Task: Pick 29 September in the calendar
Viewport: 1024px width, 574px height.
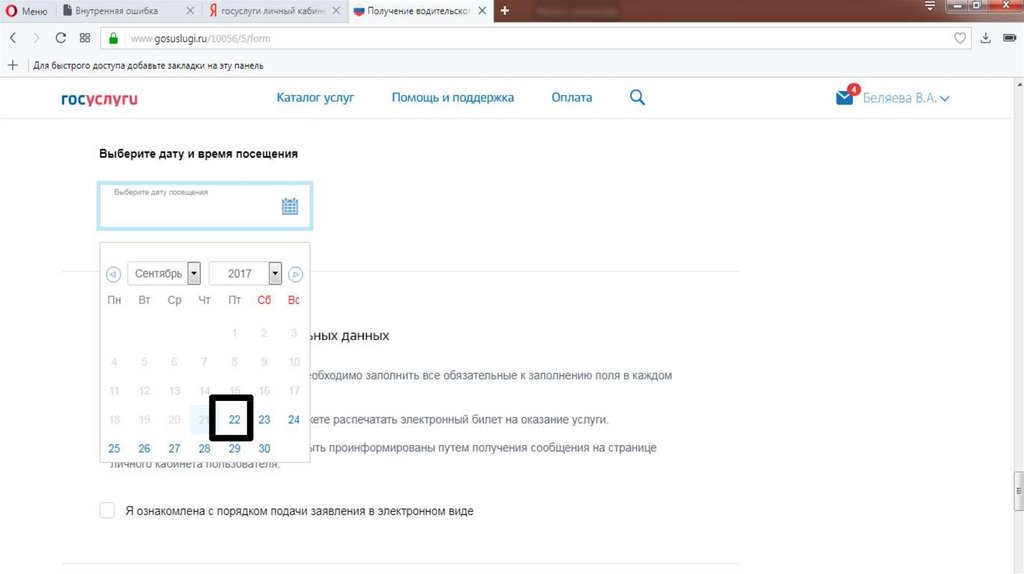Action: 234,449
